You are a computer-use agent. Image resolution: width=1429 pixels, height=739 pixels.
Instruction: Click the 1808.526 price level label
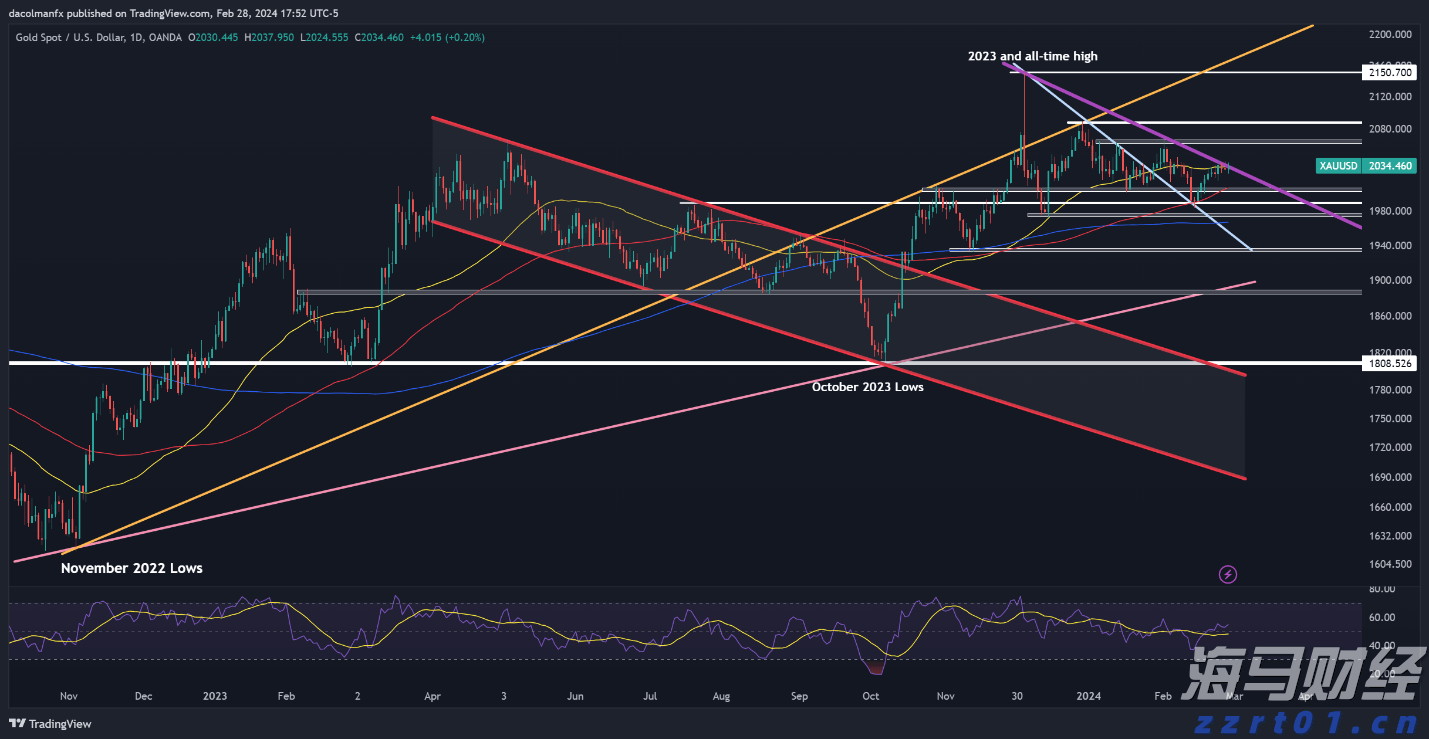coord(1388,363)
